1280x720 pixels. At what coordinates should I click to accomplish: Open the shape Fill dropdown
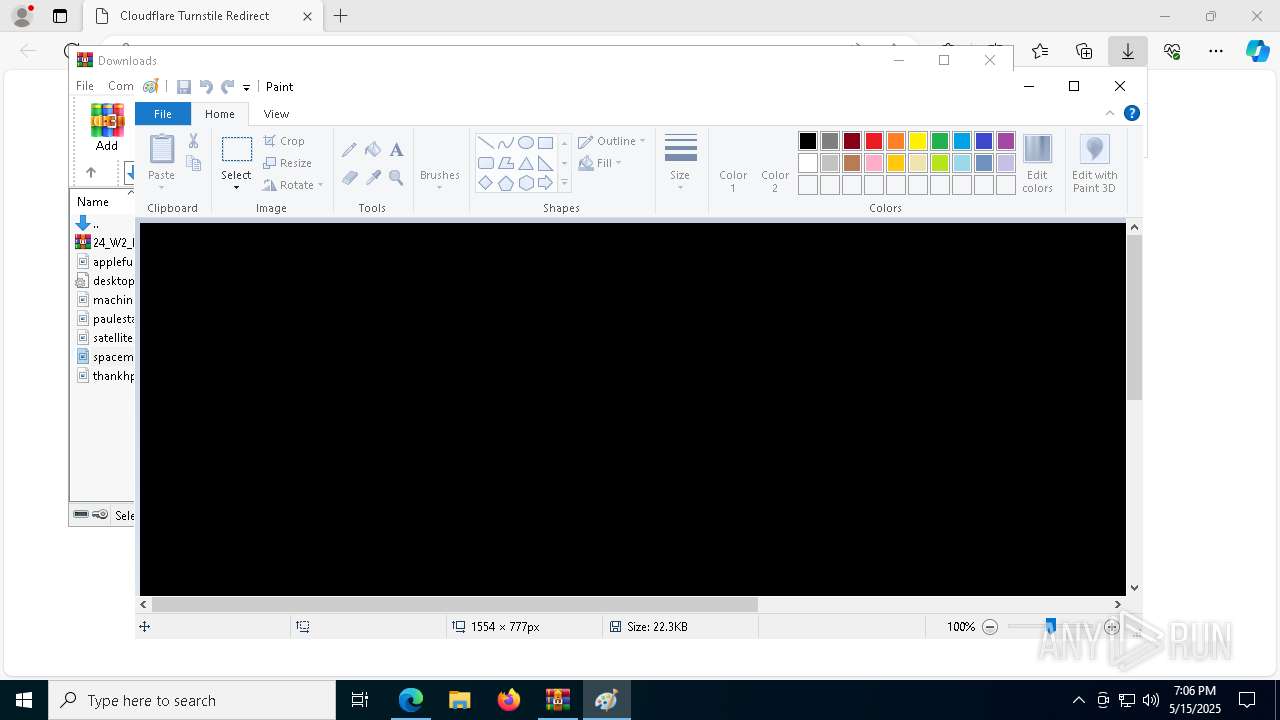coord(600,163)
